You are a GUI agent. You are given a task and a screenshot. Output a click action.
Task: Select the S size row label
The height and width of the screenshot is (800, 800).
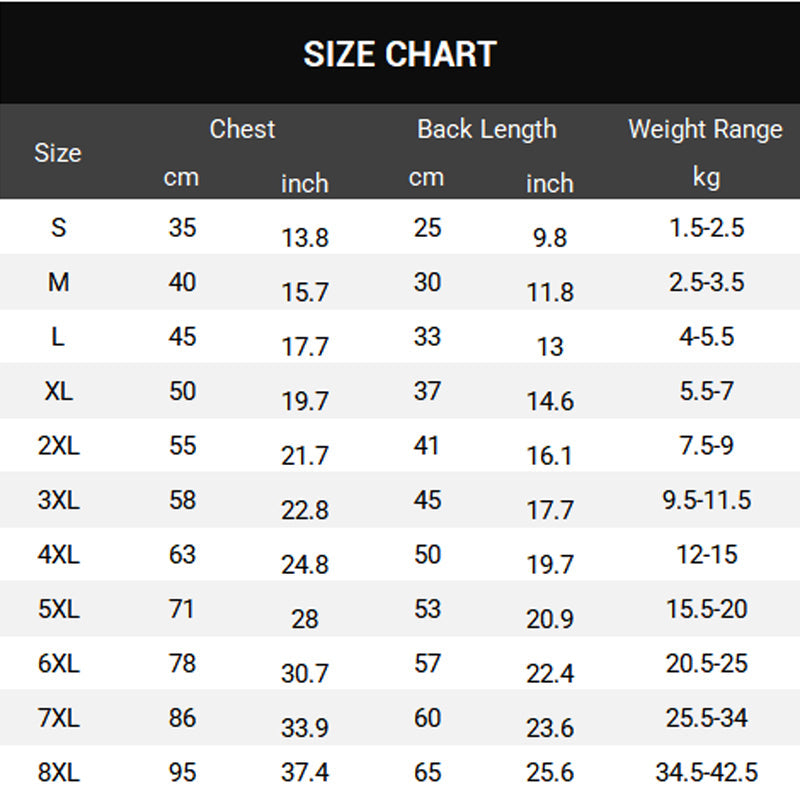pos(59,228)
